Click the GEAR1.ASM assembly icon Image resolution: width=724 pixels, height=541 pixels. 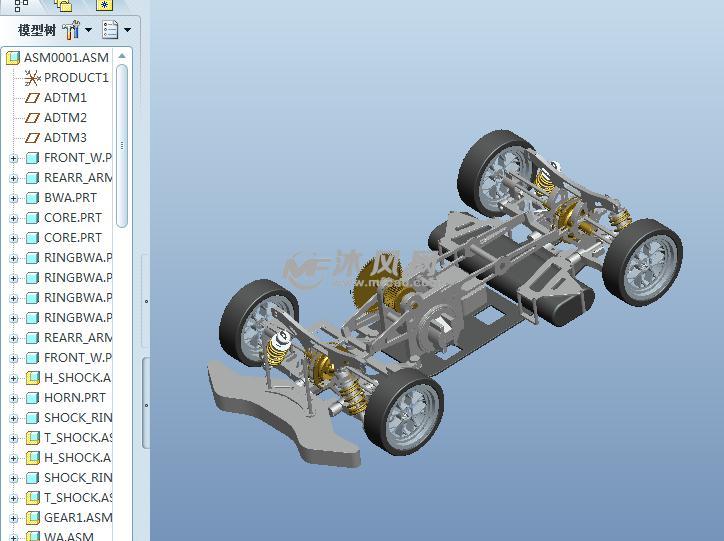(32, 518)
